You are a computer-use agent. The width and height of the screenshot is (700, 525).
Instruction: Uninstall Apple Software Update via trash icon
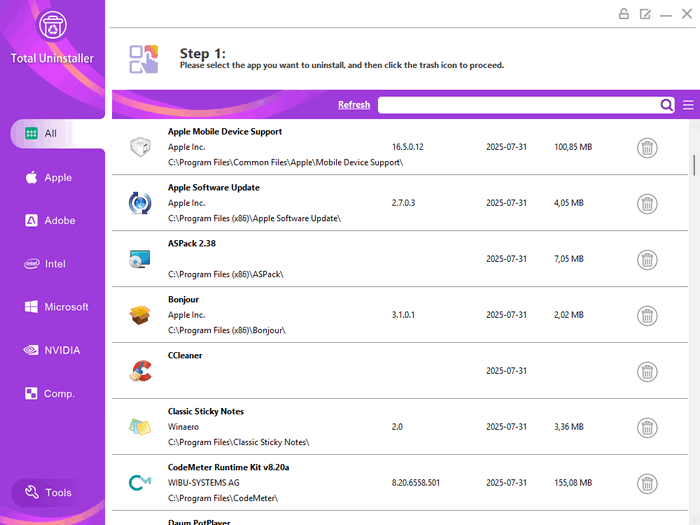pyautogui.click(x=647, y=204)
